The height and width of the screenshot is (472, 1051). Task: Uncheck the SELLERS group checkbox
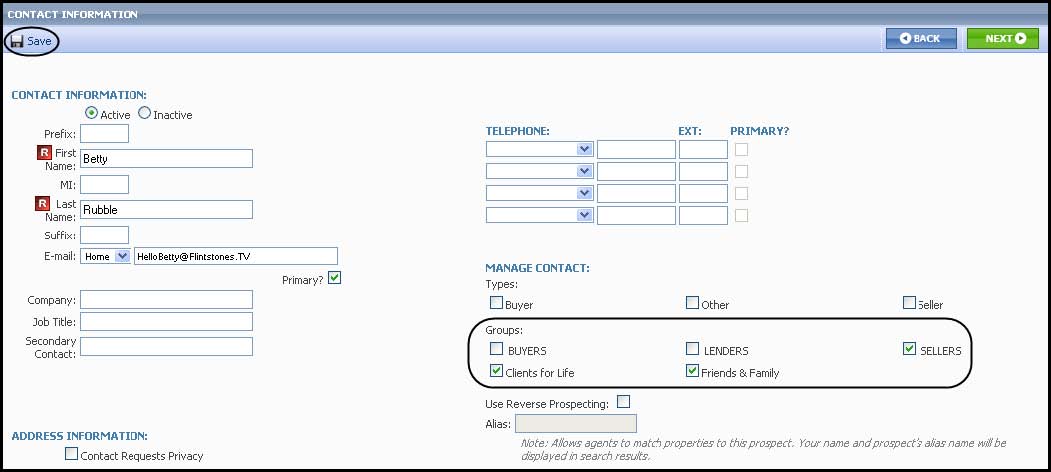[x=909, y=349]
